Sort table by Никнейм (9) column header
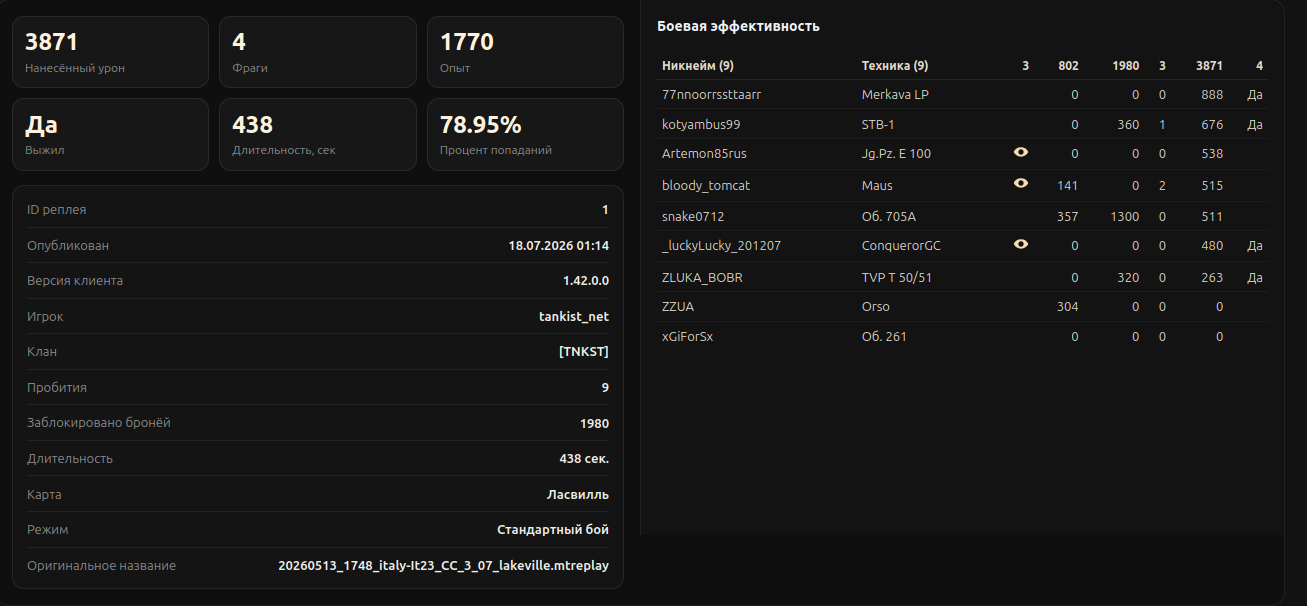Viewport: 1307px width, 606px height. point(698,66)
